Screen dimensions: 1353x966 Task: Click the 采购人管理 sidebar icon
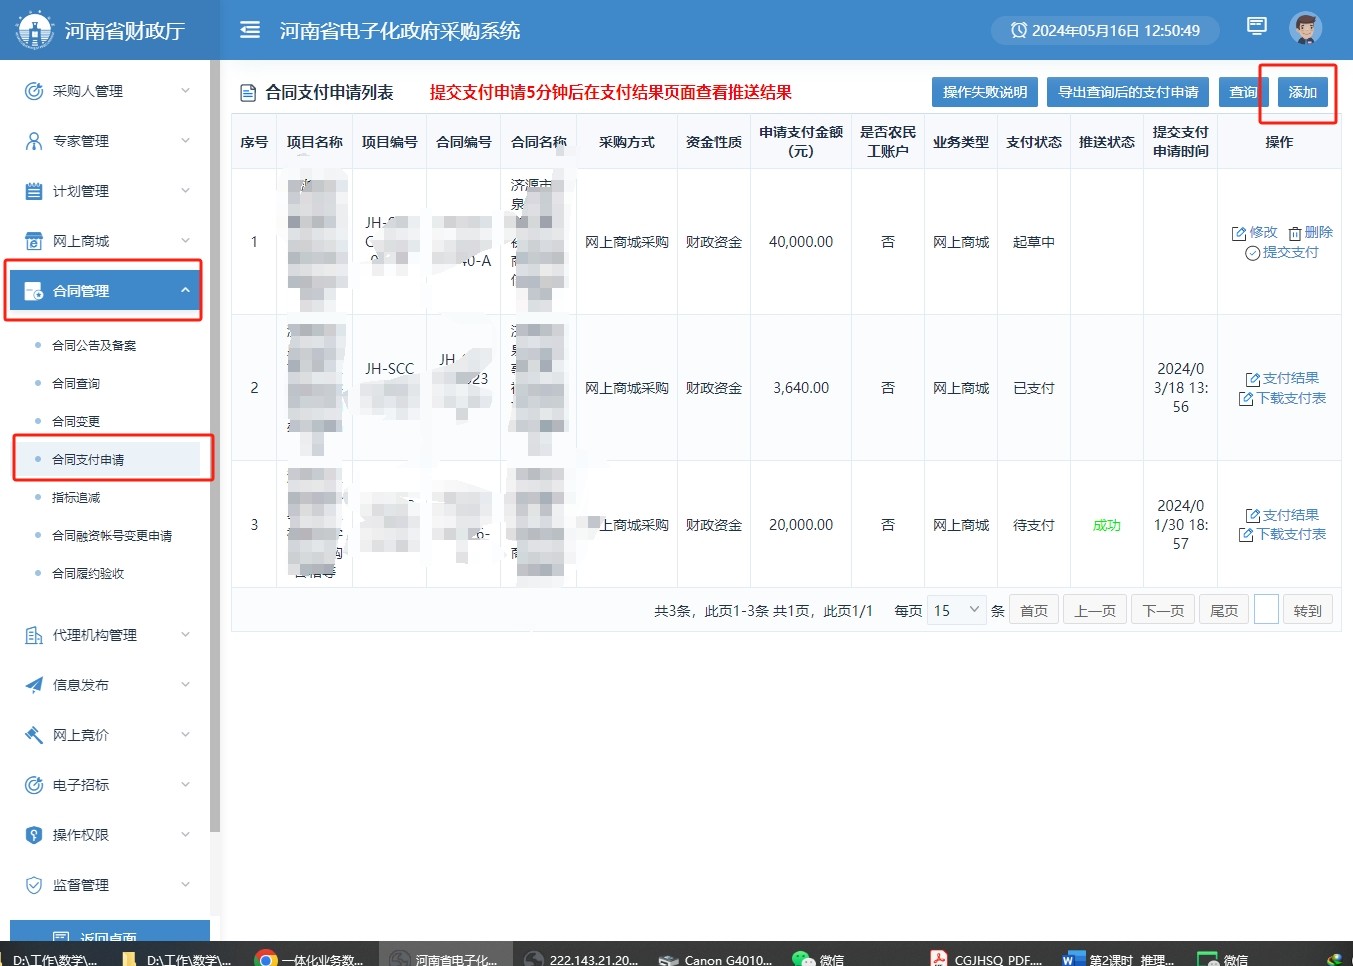[x=34, y=91]
